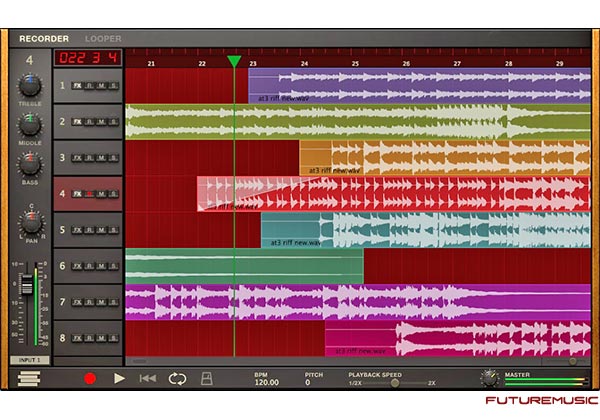
Task: Select the track 4 header row
Action: [88, 194]
